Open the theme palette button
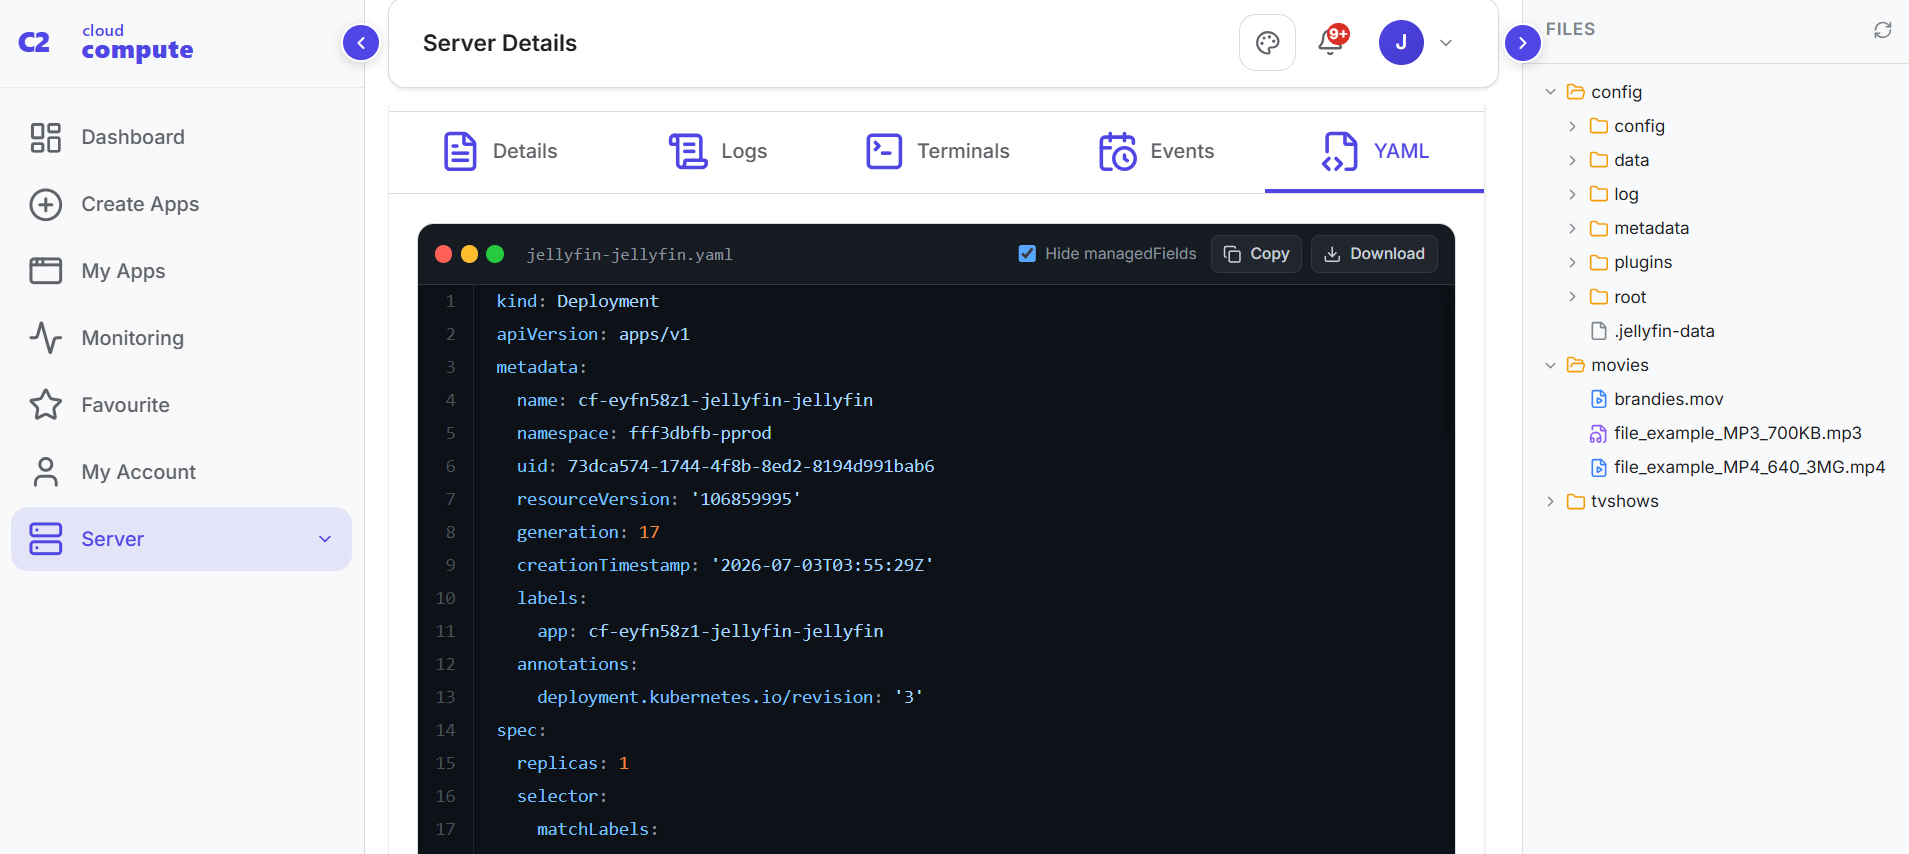Screen dimensions: 1909x854 pos(1267,43)
